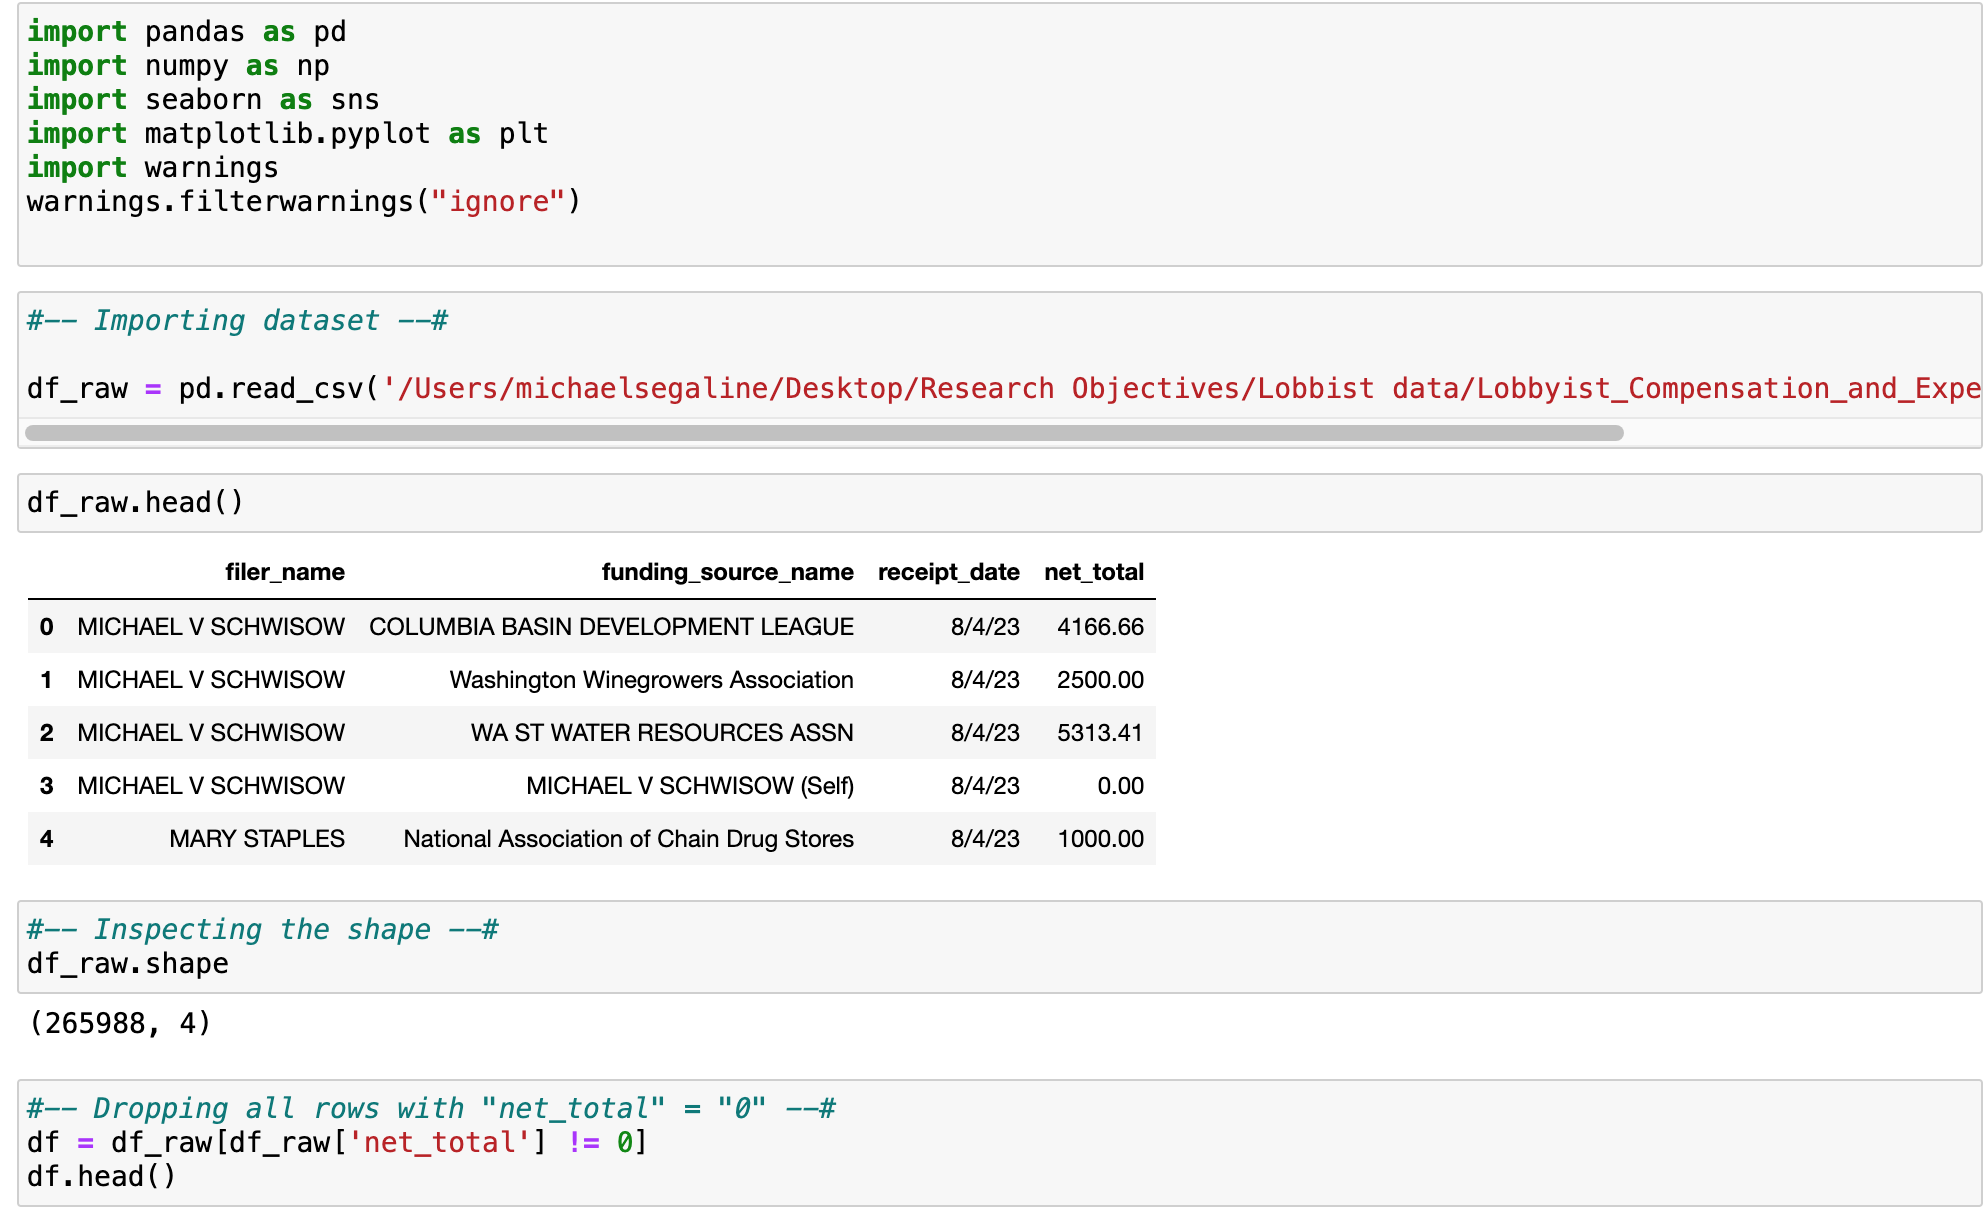Select Washington Winegrowers Association cell
This screenshot has width=1988, height=1214.
pos(651,680)
